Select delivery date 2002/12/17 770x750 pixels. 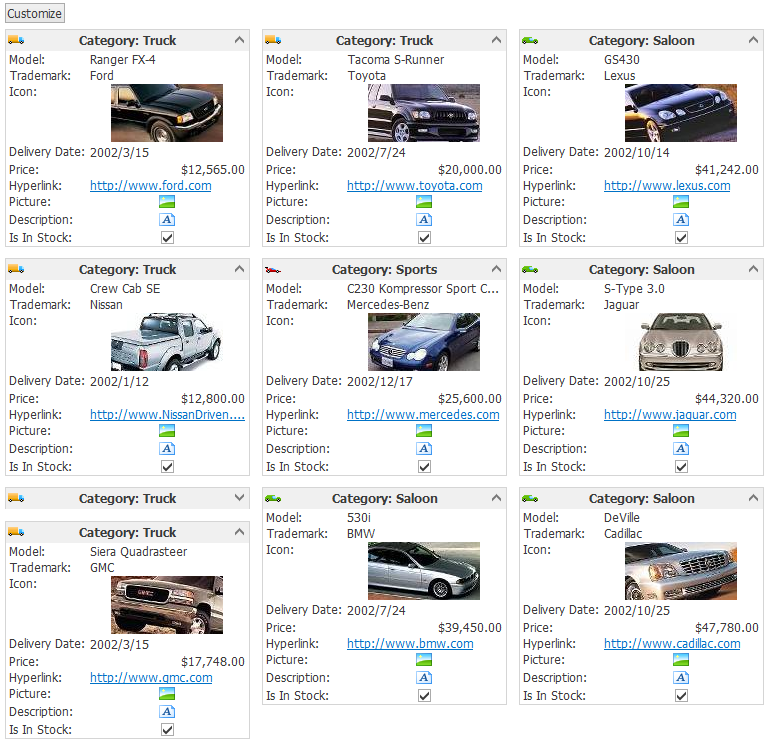pyautogui.click(x=380, y=382)
